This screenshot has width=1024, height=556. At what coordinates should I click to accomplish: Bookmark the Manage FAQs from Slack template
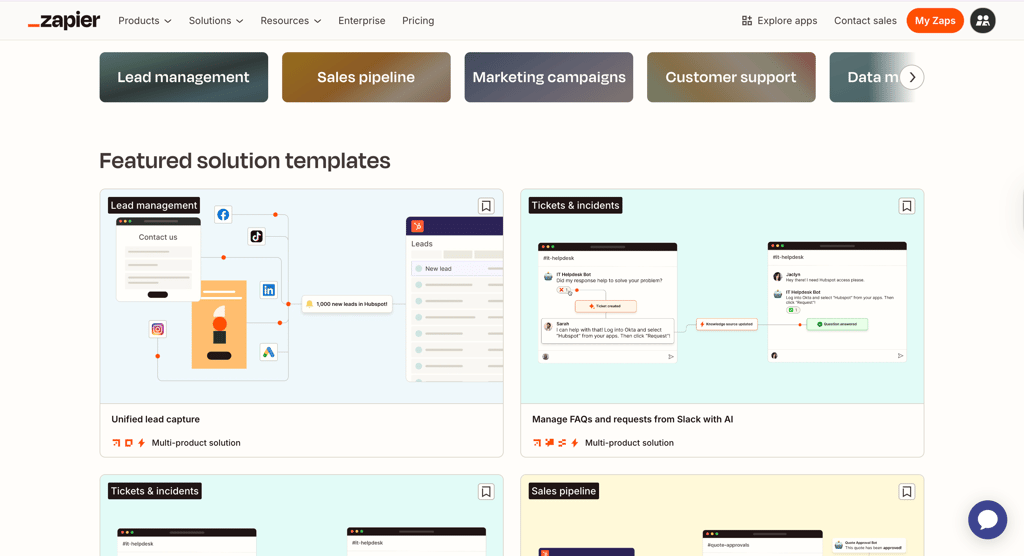(906, 206)
